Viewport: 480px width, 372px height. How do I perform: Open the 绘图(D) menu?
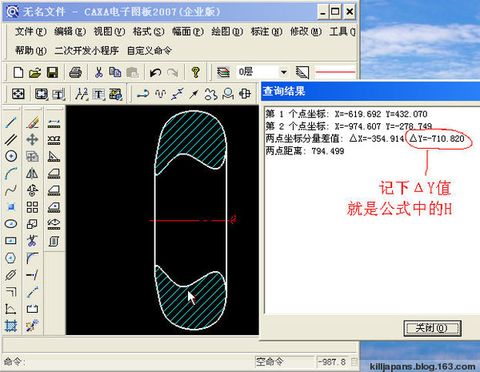click(227, 32)
